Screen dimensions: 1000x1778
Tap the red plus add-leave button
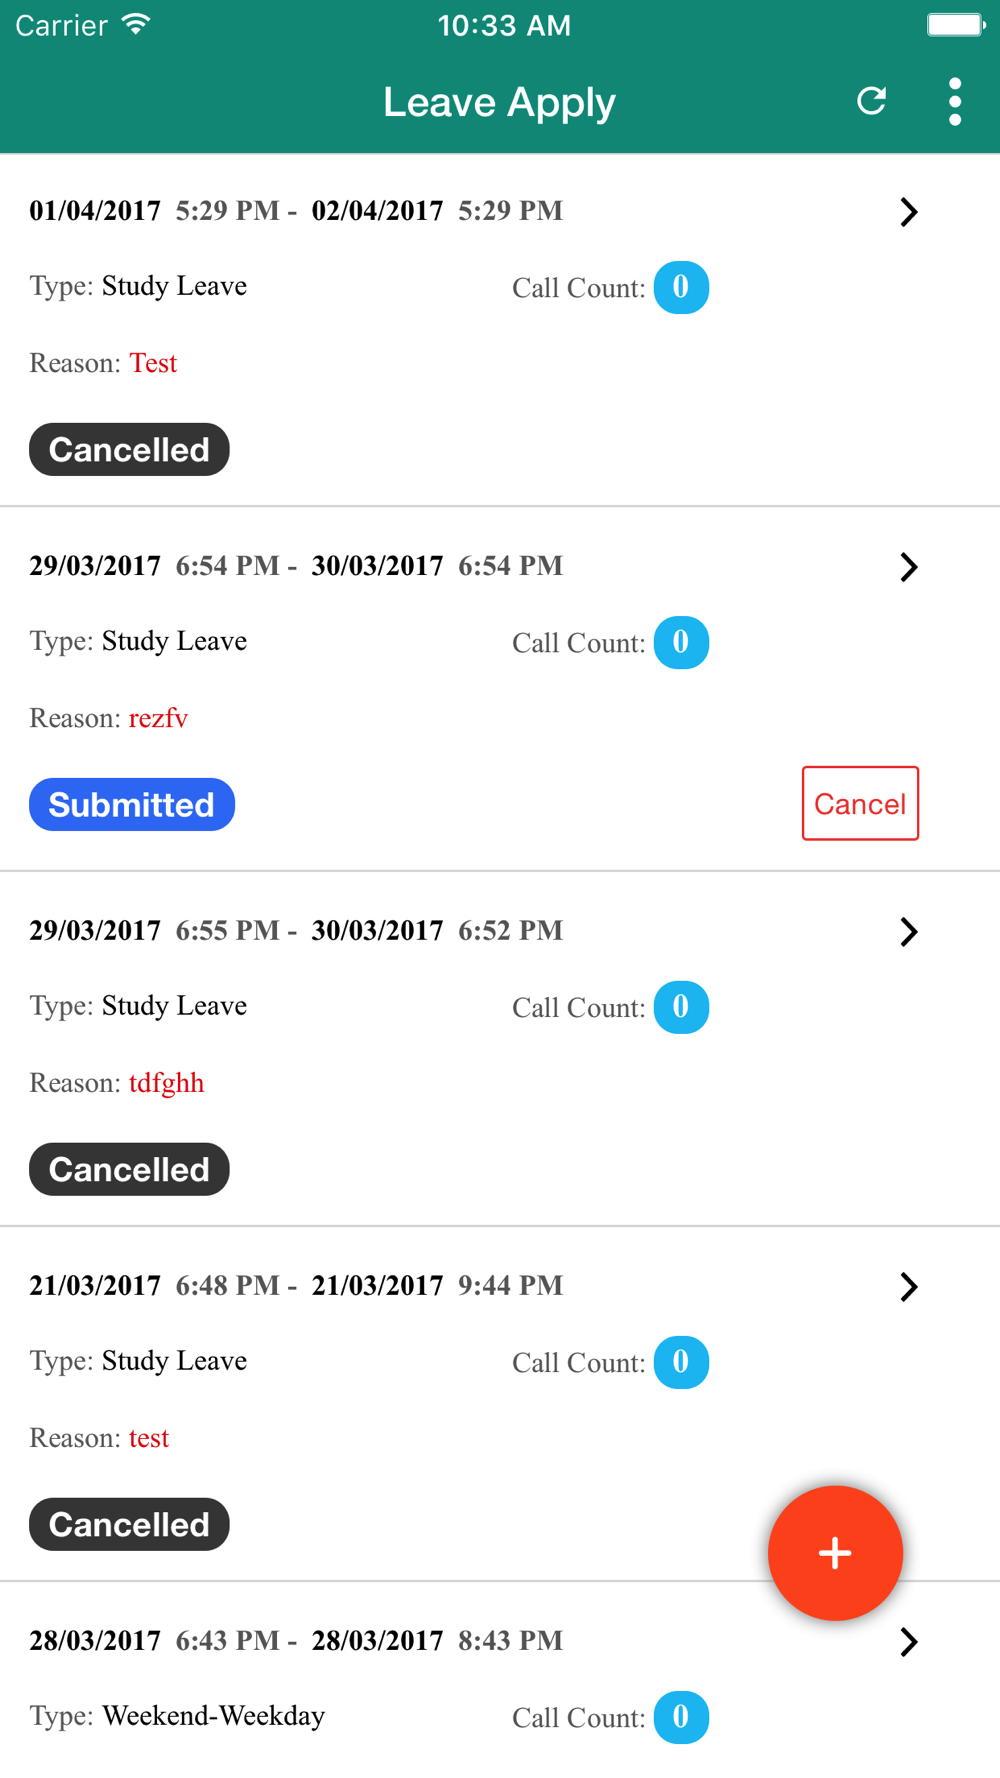click(x=835, y=1553)
